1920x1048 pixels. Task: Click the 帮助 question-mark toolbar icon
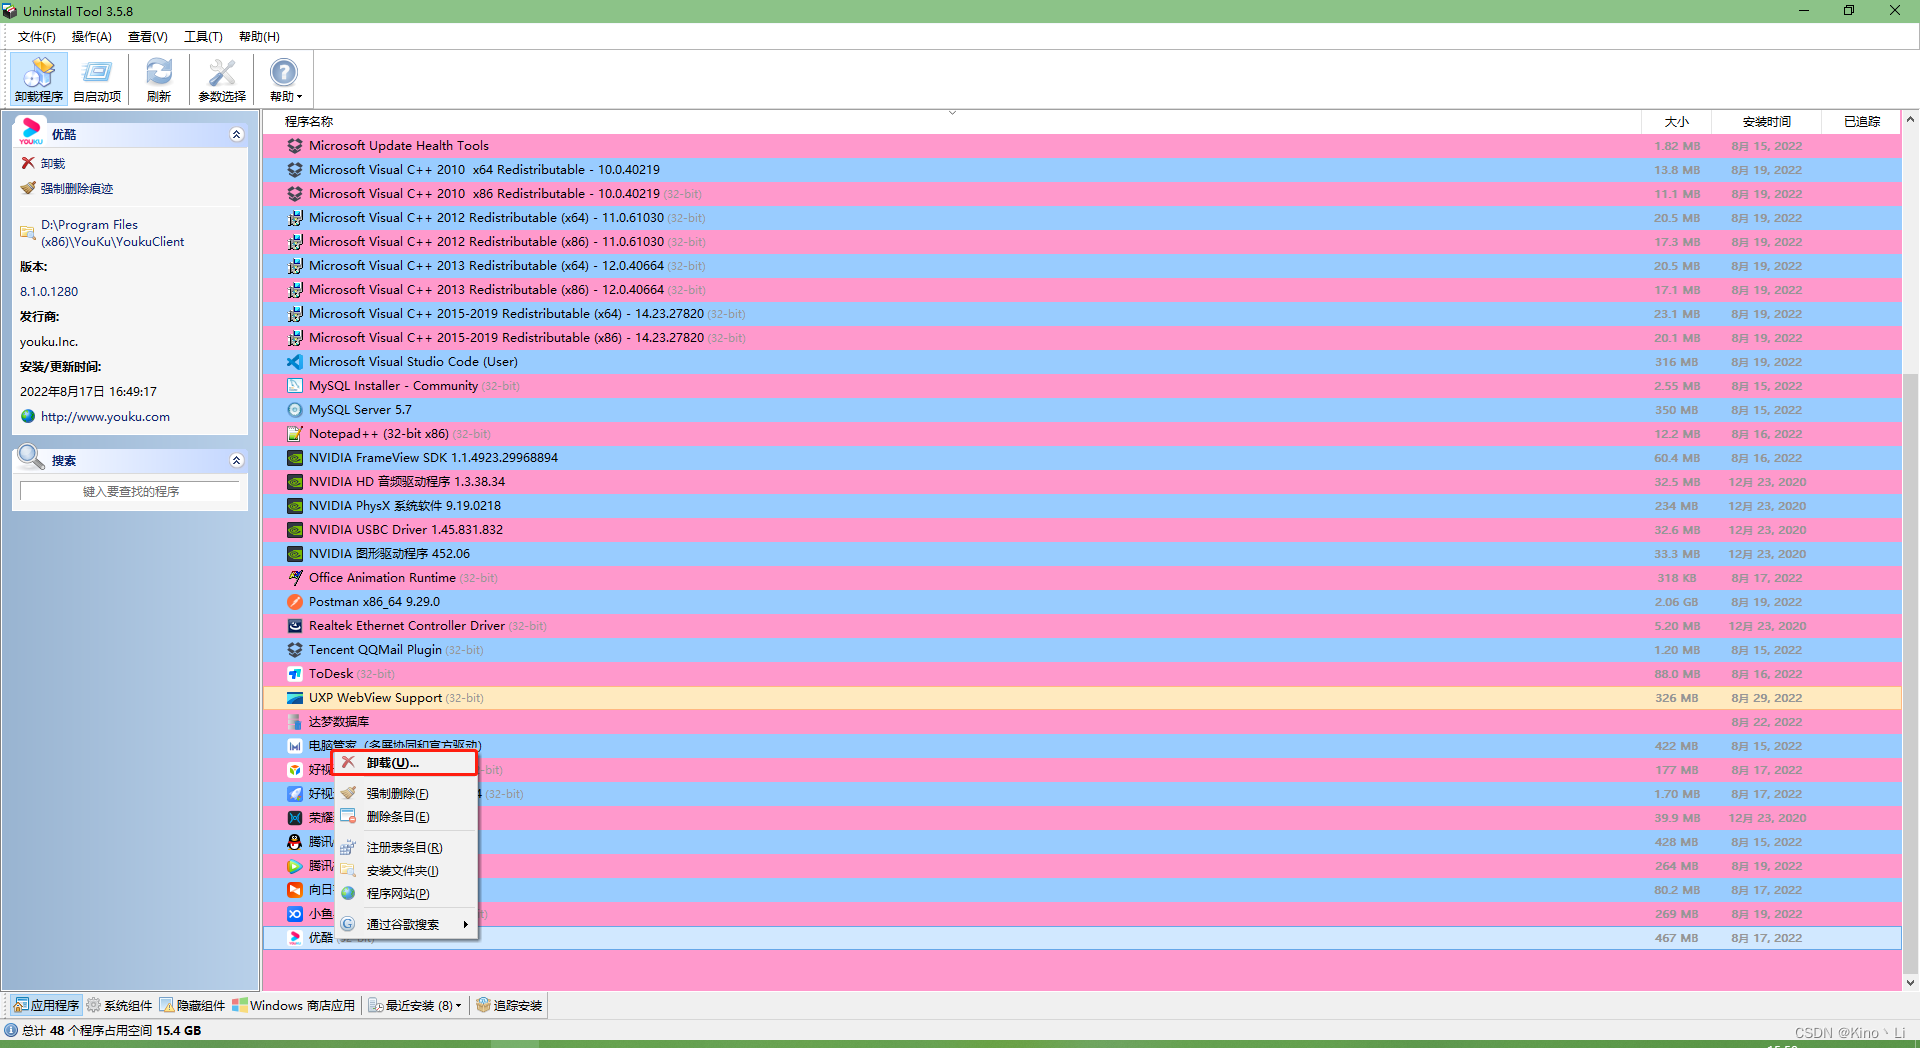[284, 72]
